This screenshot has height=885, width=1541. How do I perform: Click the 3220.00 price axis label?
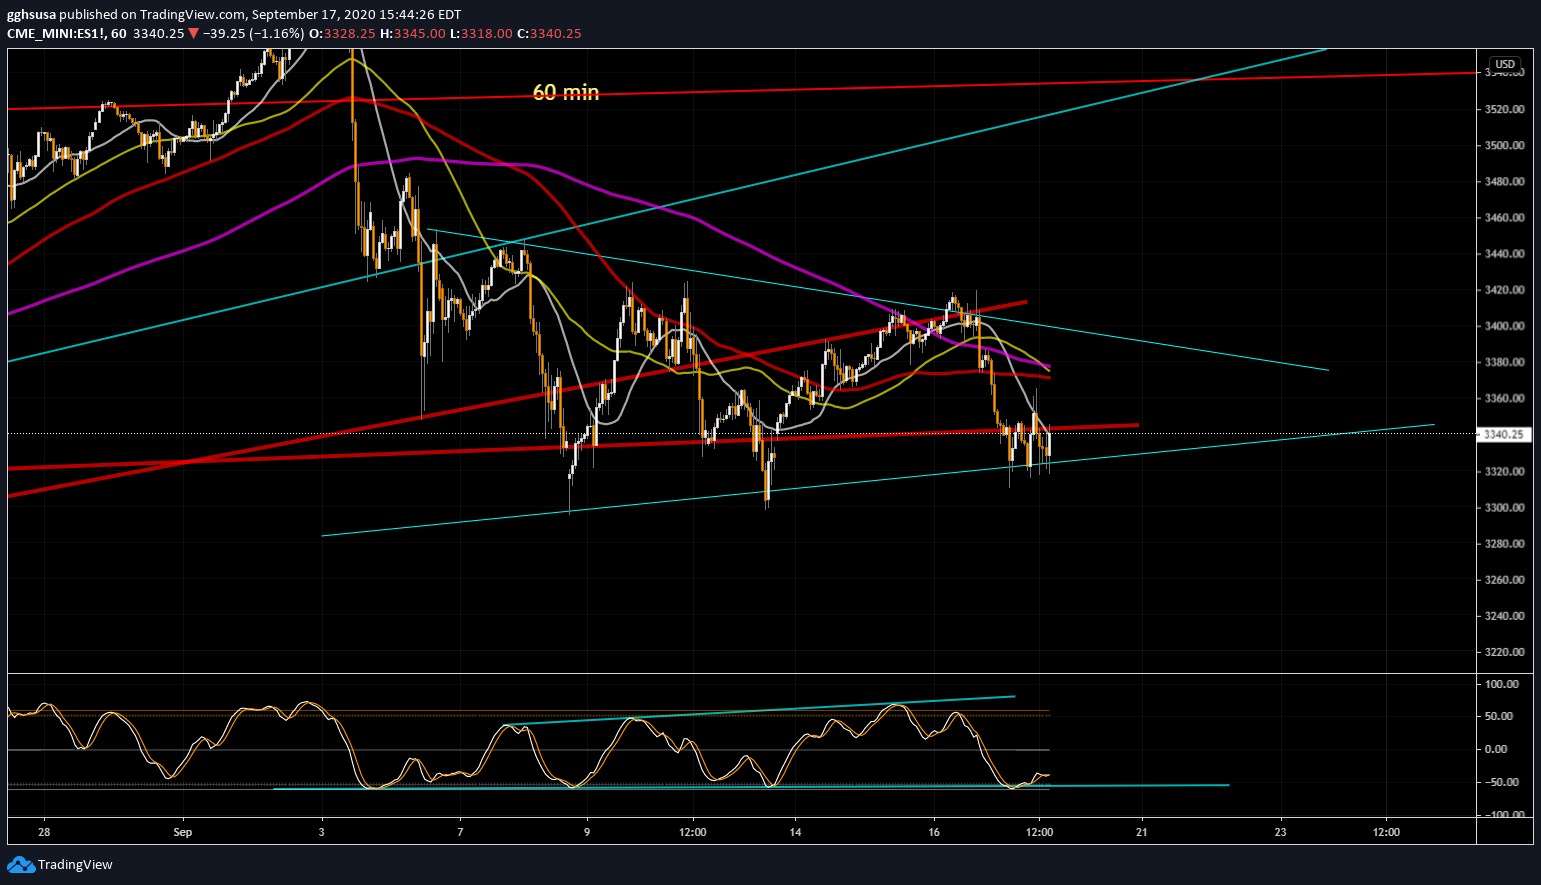(1504, 652)
